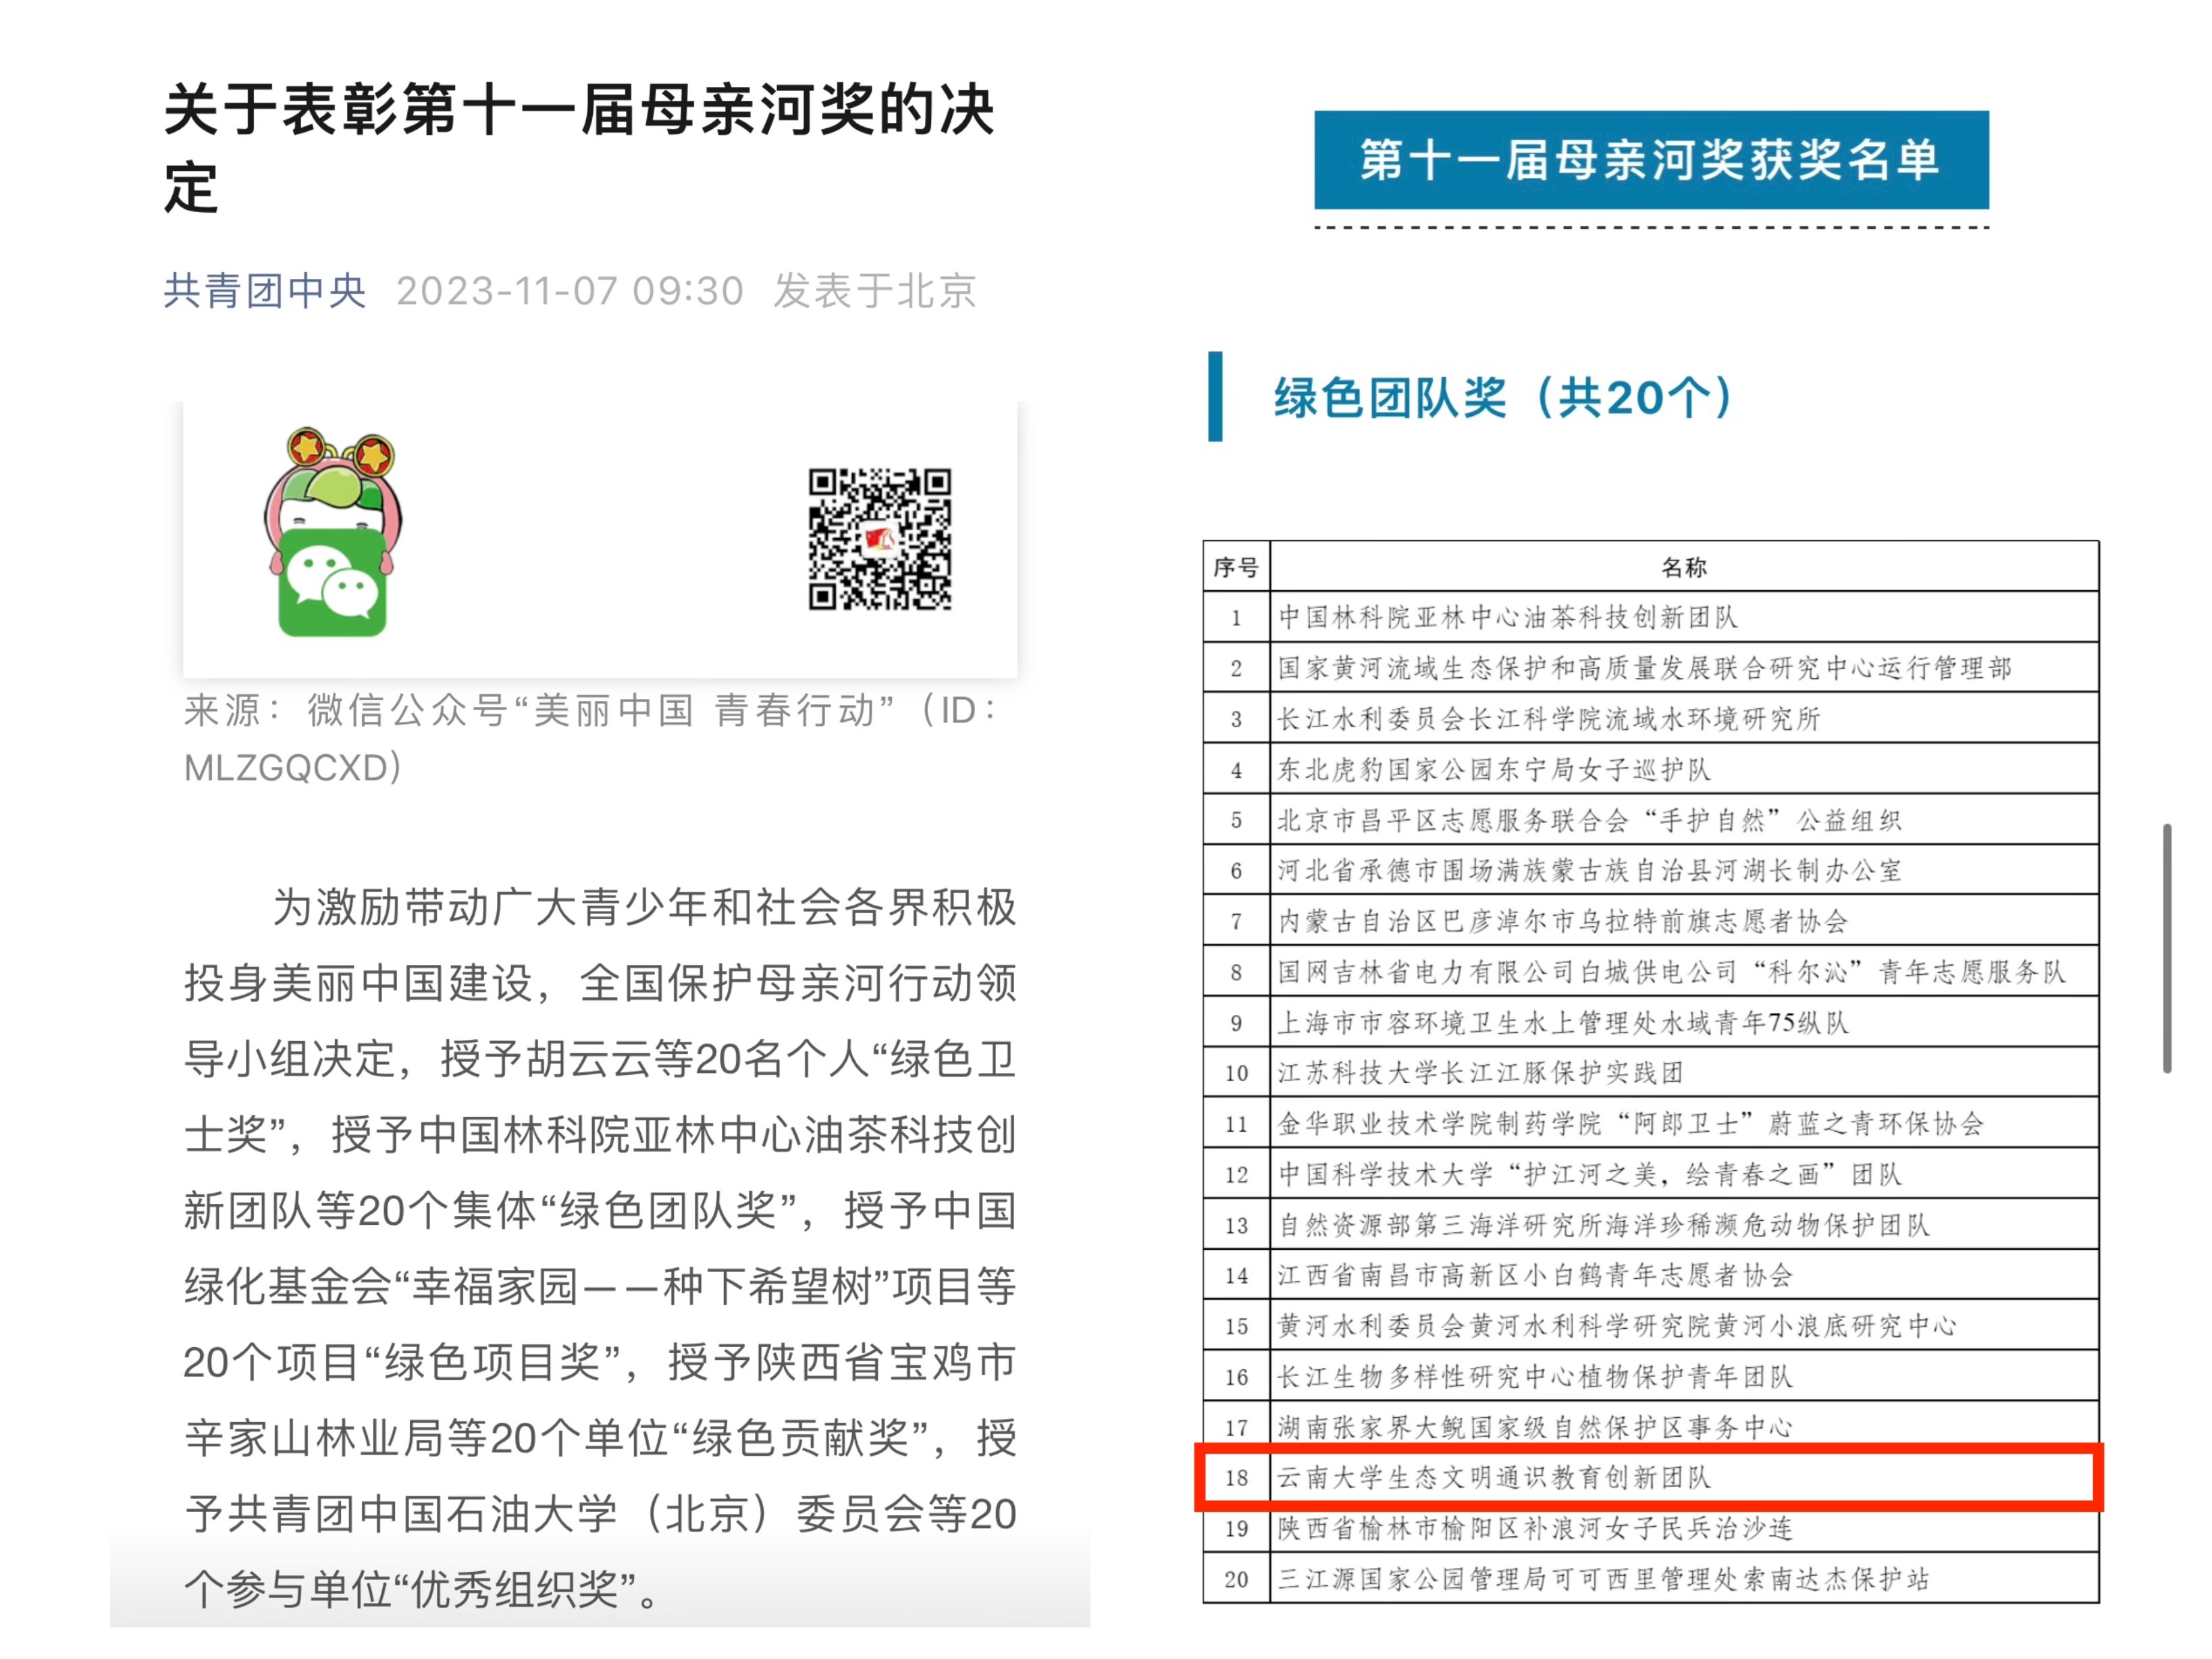Click the WeChat promo card image
This screenshot has width=2212, height=1659.
coord(600,539)
